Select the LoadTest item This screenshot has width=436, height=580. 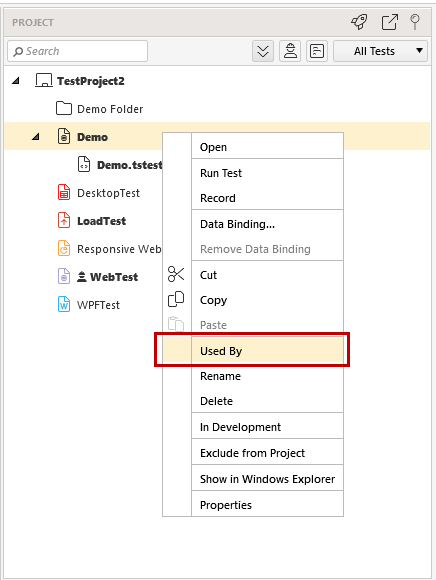coord(101,221)
